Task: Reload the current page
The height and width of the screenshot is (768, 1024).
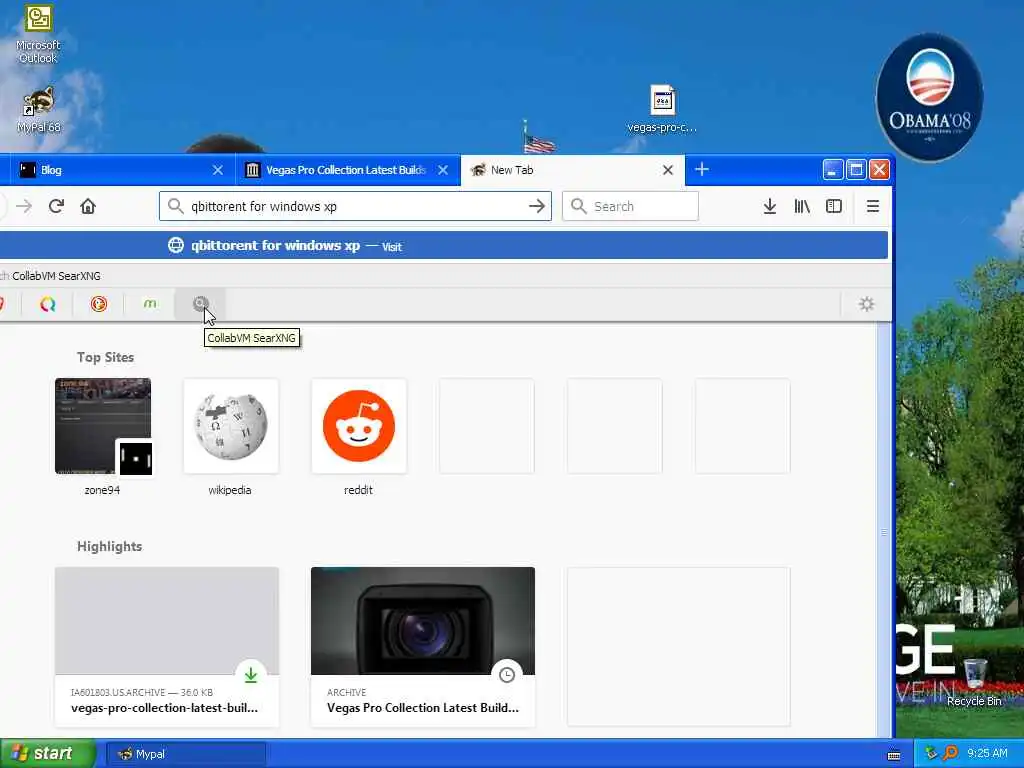Action: [56, 206]
